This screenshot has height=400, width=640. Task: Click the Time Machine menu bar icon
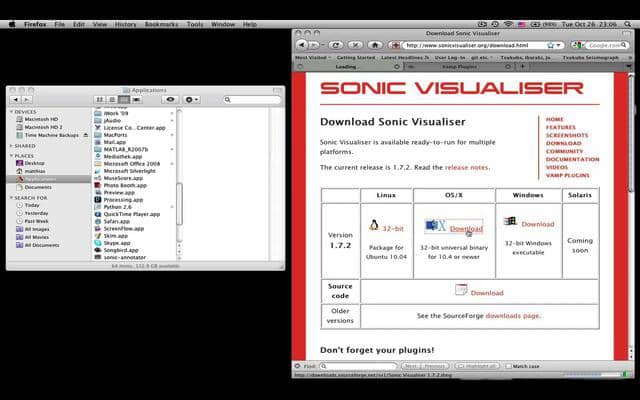point(495,24)
